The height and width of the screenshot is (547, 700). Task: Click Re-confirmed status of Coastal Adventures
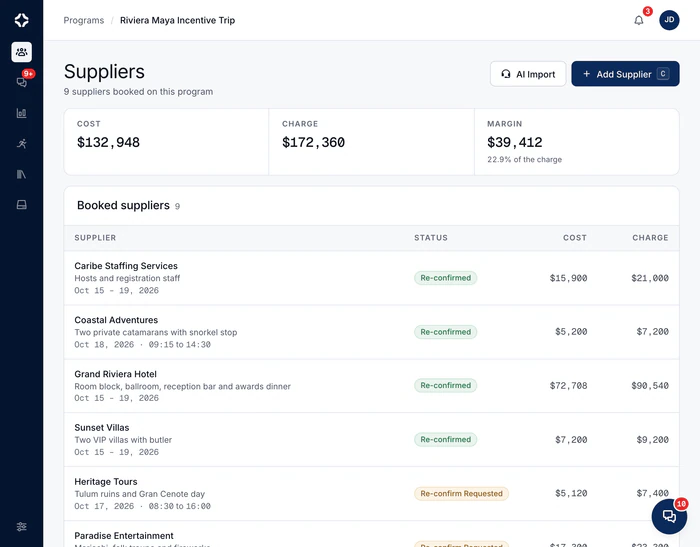(x=446, y=332)
